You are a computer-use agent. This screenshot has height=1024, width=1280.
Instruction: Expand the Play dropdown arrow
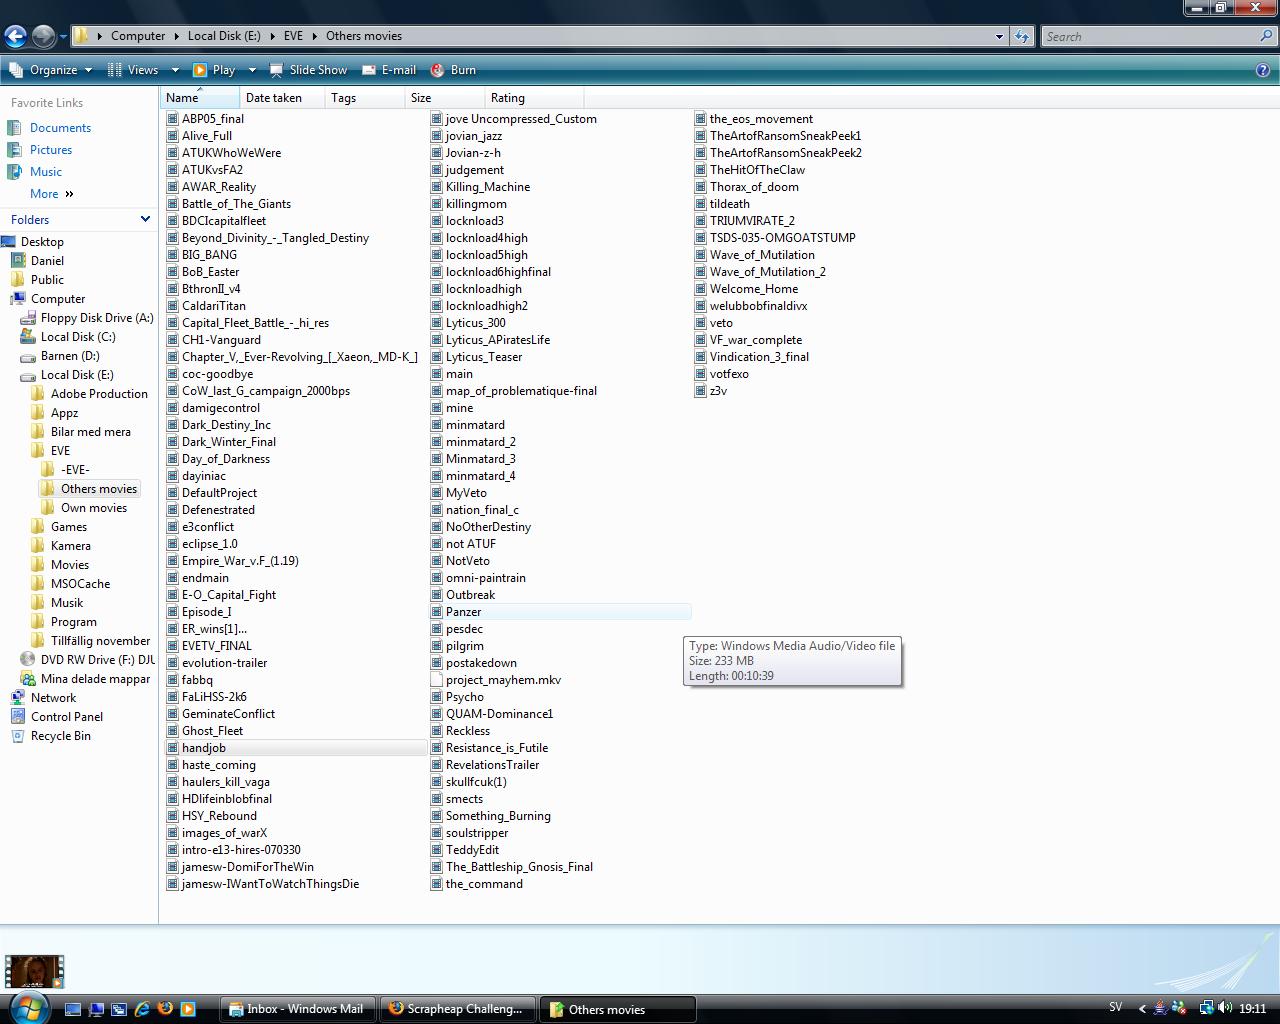(252, 70)
